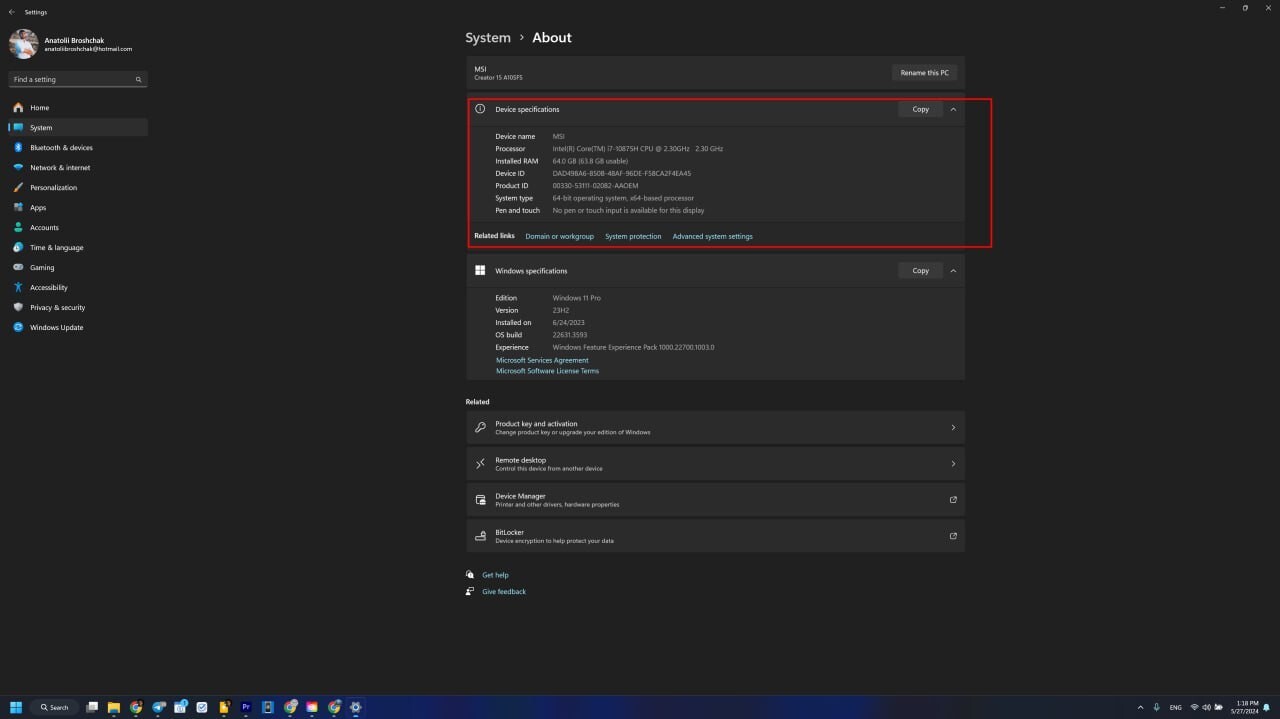Click the Time & language globe icon
This screenshot has height=719, width=1280.
[18, 247]
